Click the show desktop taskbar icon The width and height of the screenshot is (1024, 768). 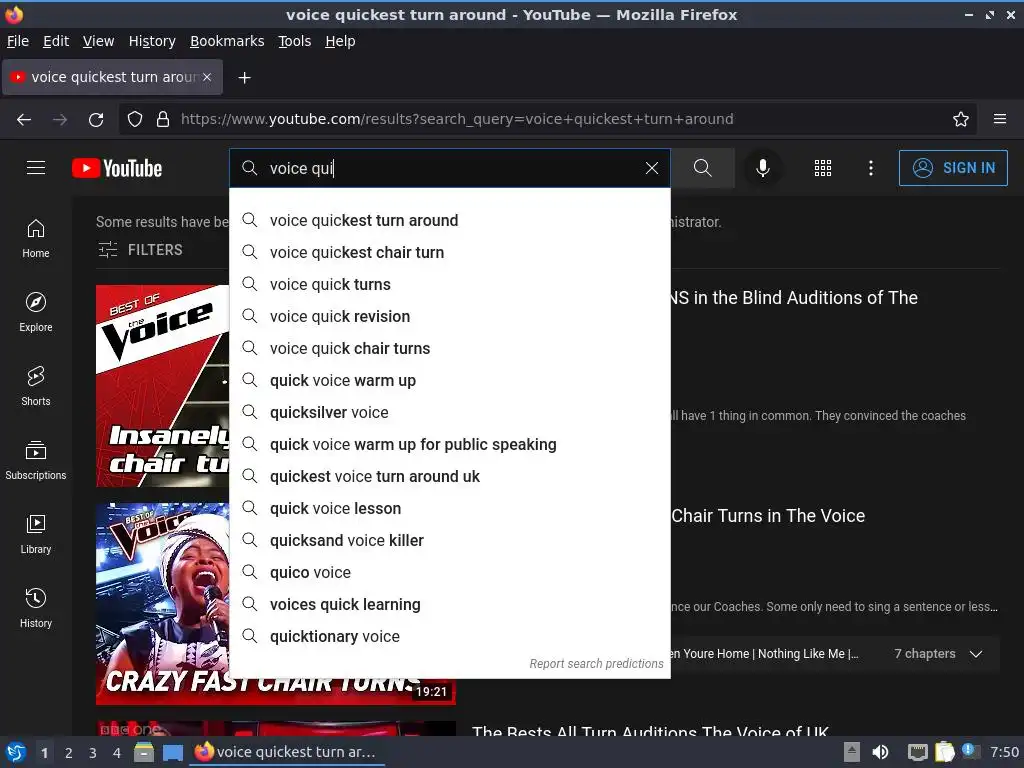click(172, 752)
